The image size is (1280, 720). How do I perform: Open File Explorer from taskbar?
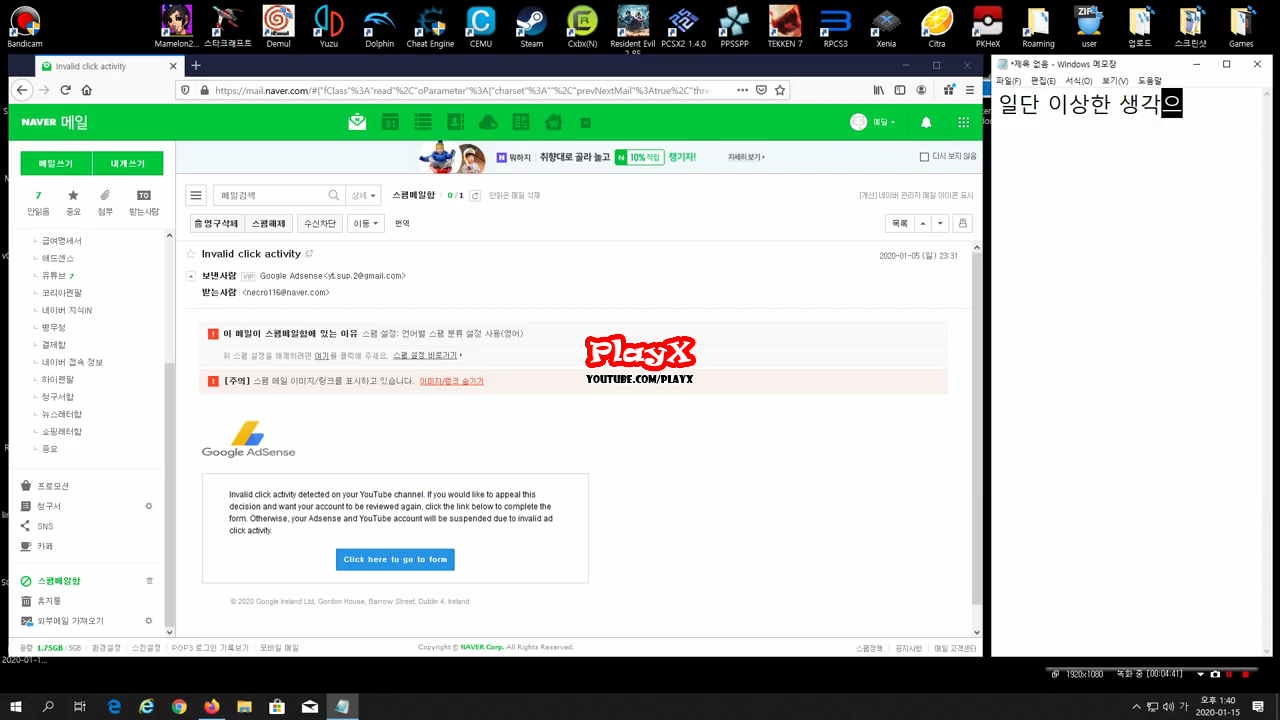244,706
